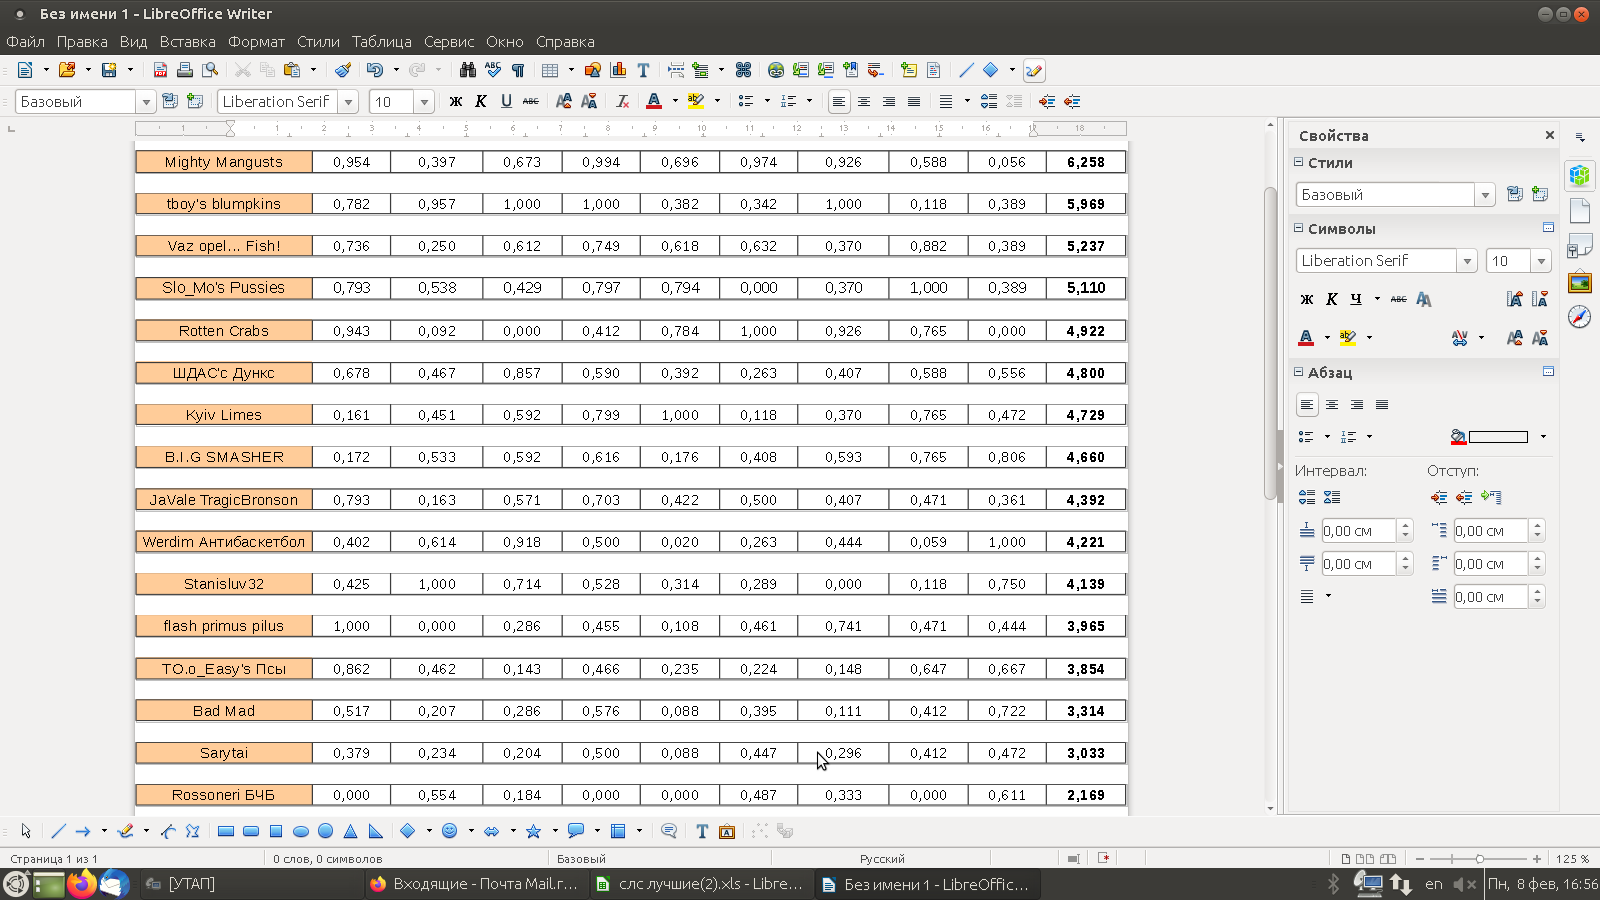This screenshot has height=900, width=1600.
Task: Click the above paragraph spacing input field
Action: pyautogui.click(x=1358, y=531)
